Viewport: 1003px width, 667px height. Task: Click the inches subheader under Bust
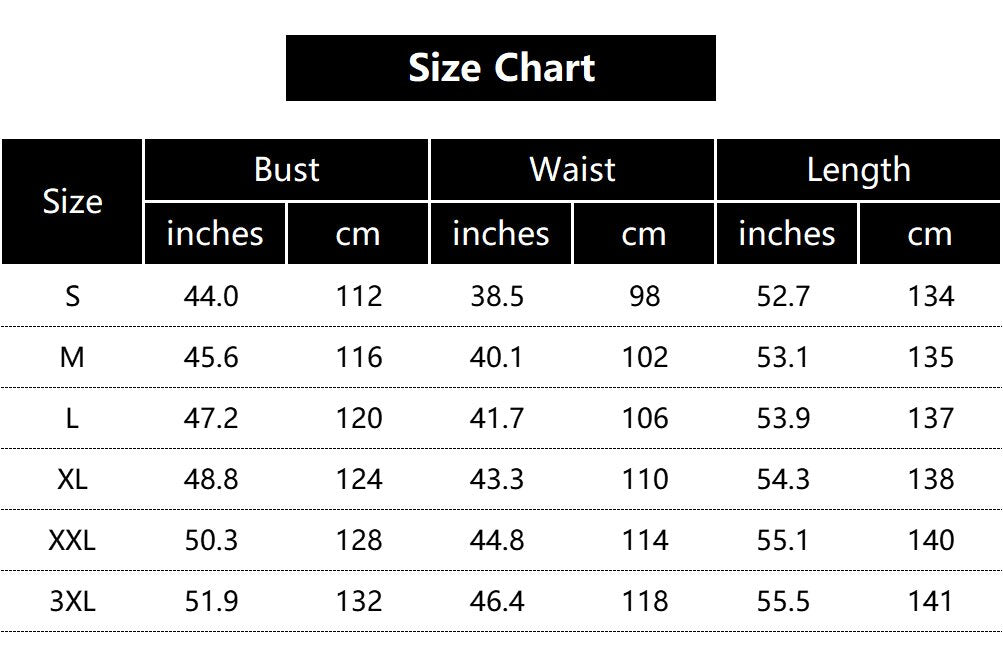[x=215, y=234]
